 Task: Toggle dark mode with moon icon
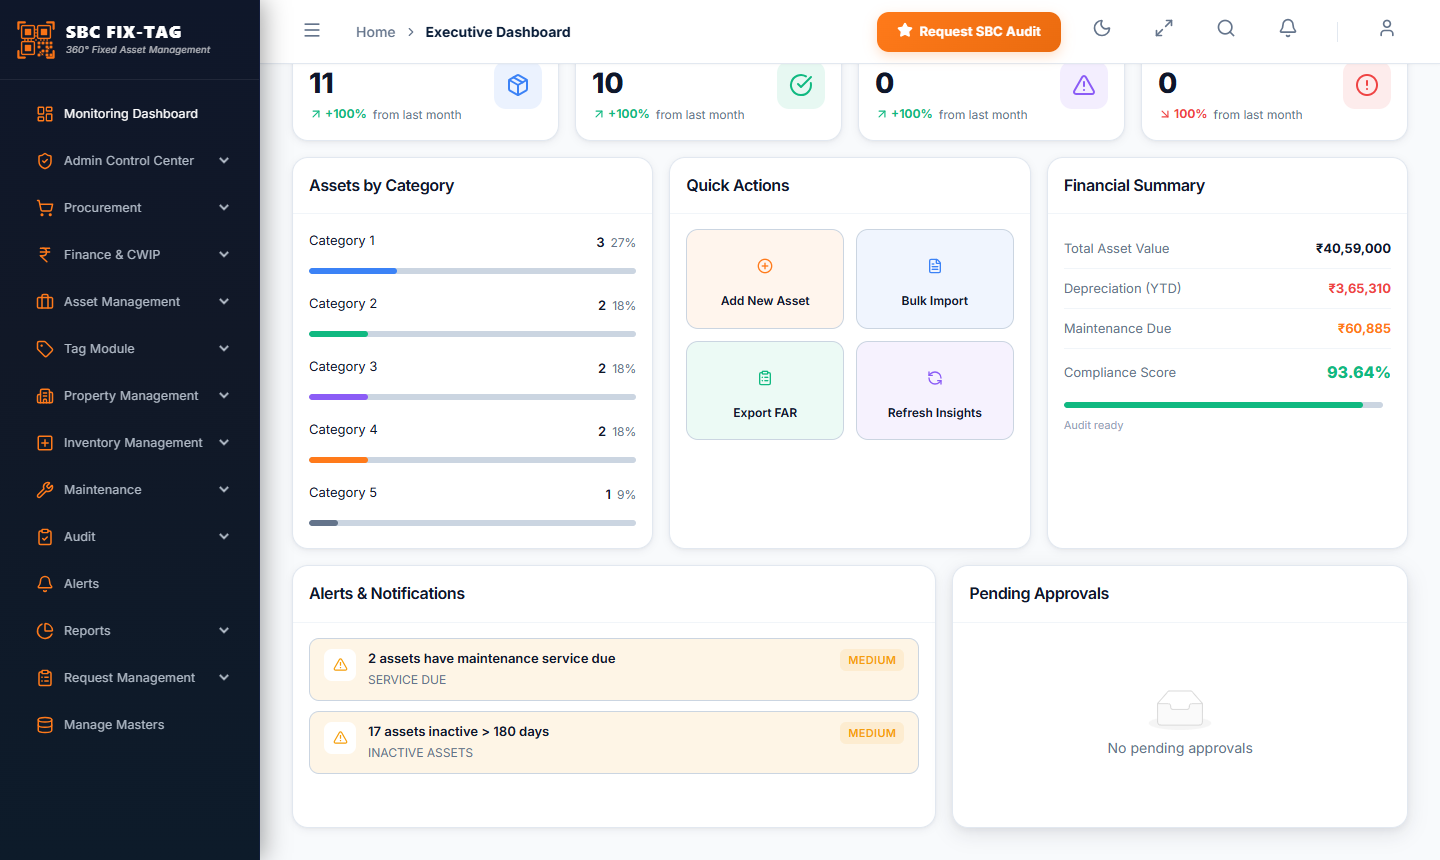[1102, 29]
